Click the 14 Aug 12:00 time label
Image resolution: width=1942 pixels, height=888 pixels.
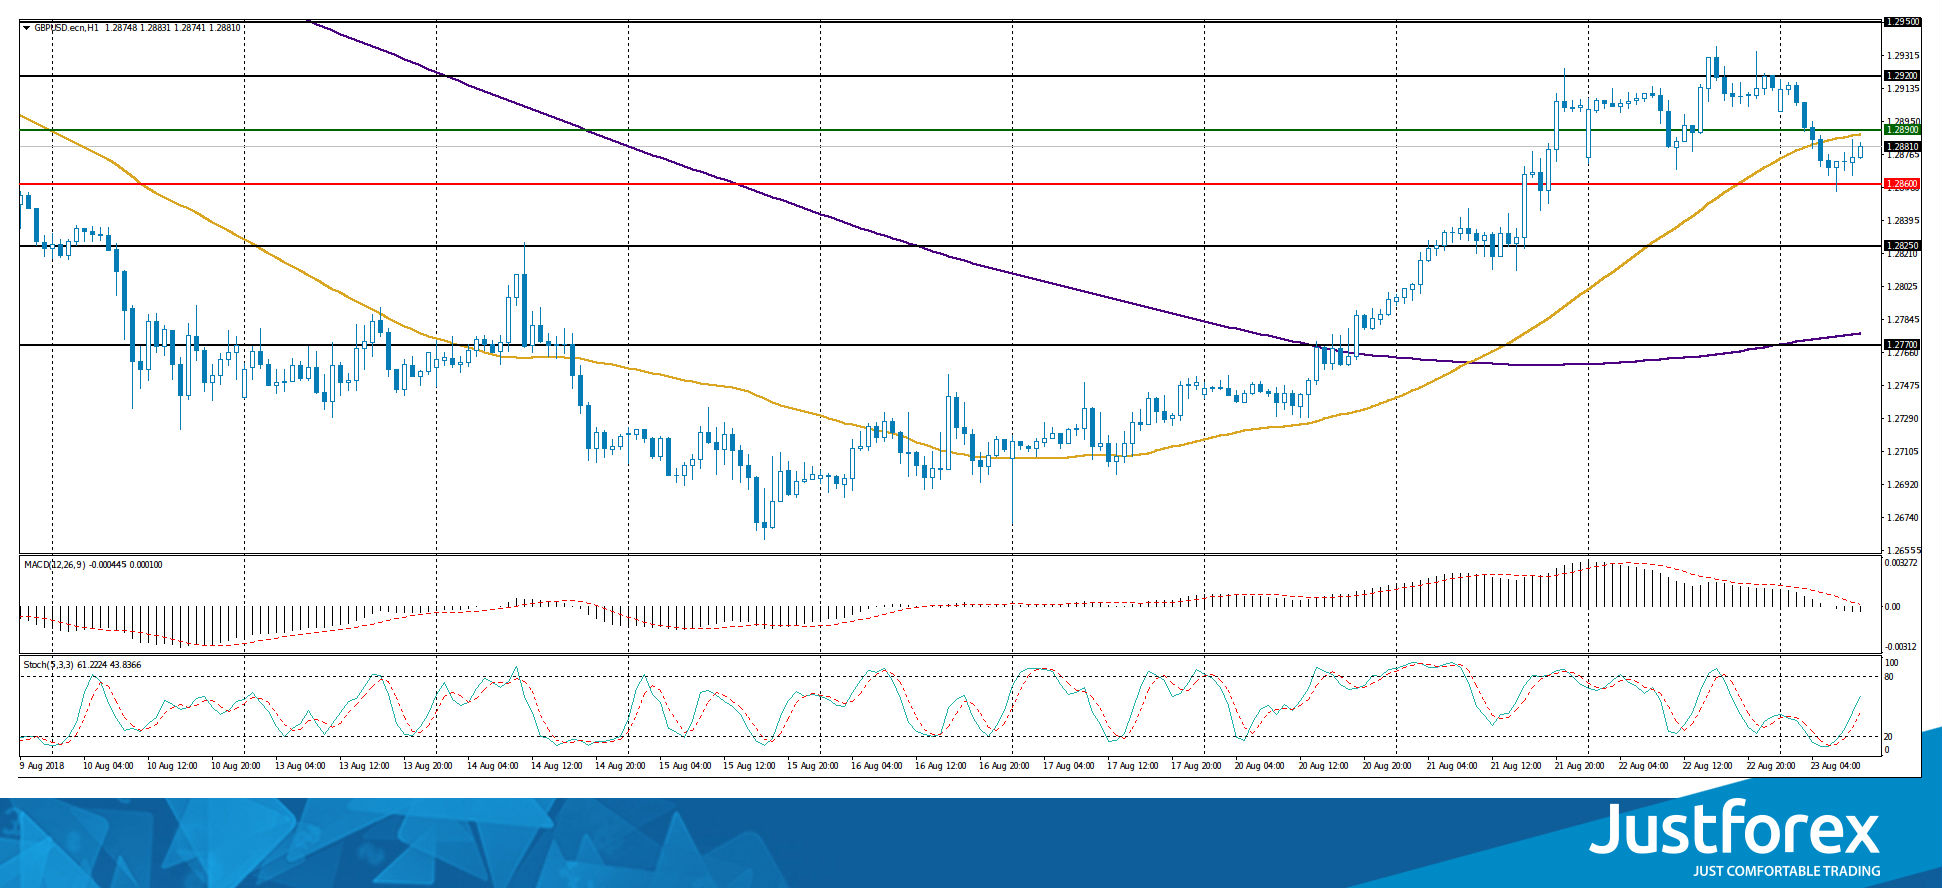click(556, 766)
